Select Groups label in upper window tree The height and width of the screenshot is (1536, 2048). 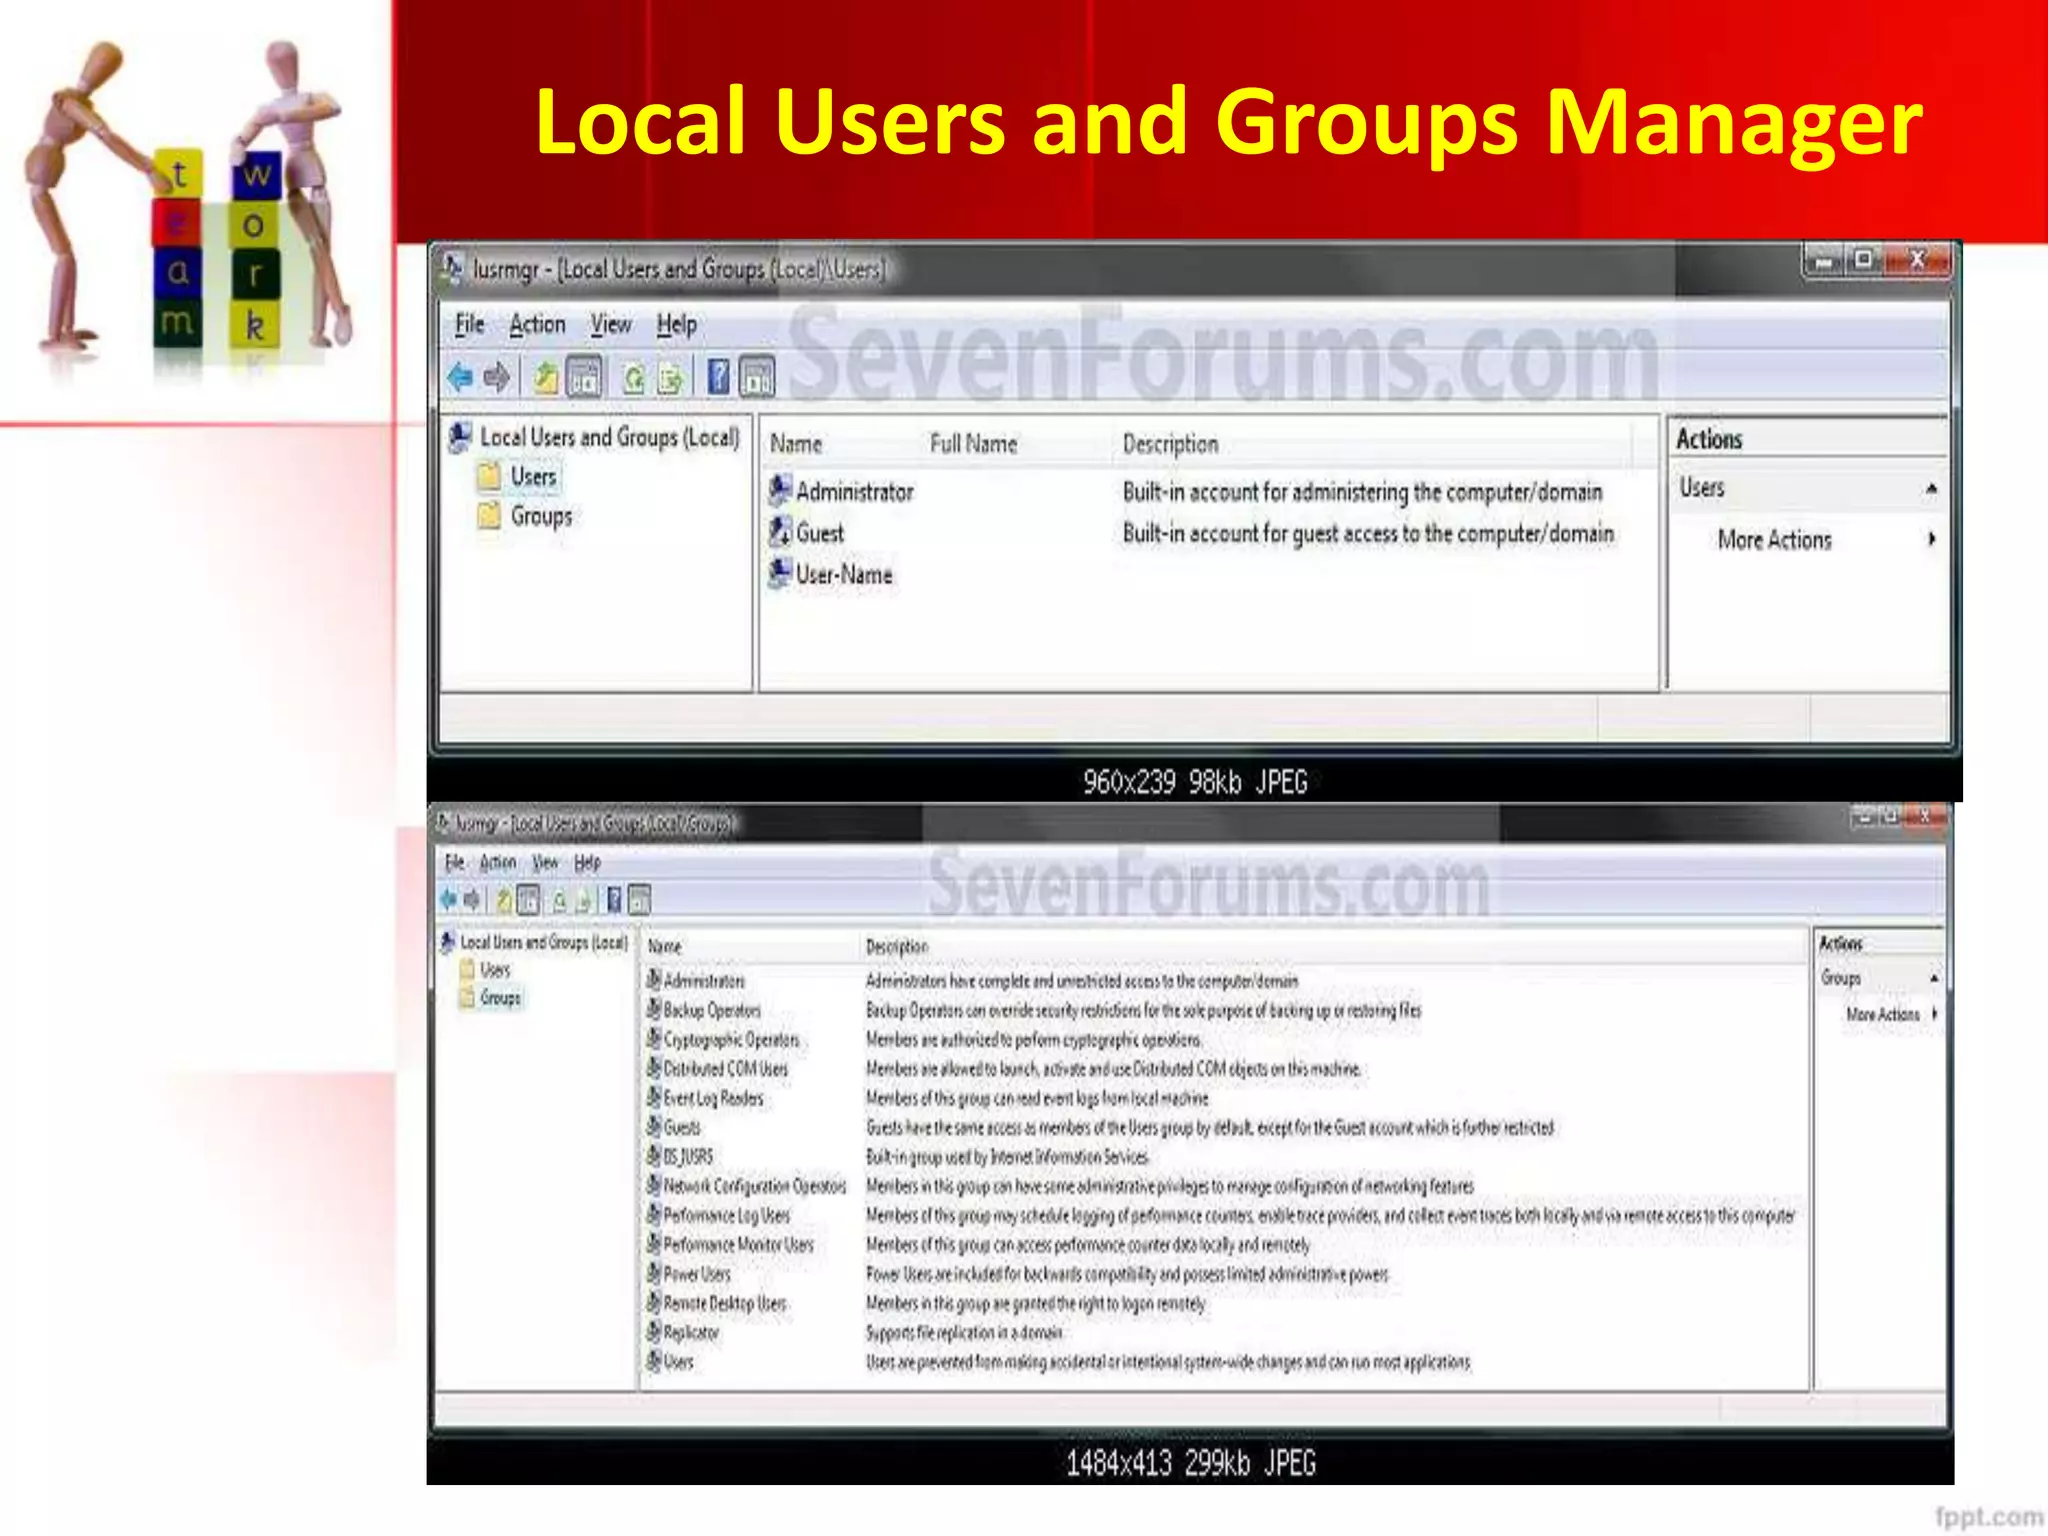pyautogui.click(x=541, y=516)
